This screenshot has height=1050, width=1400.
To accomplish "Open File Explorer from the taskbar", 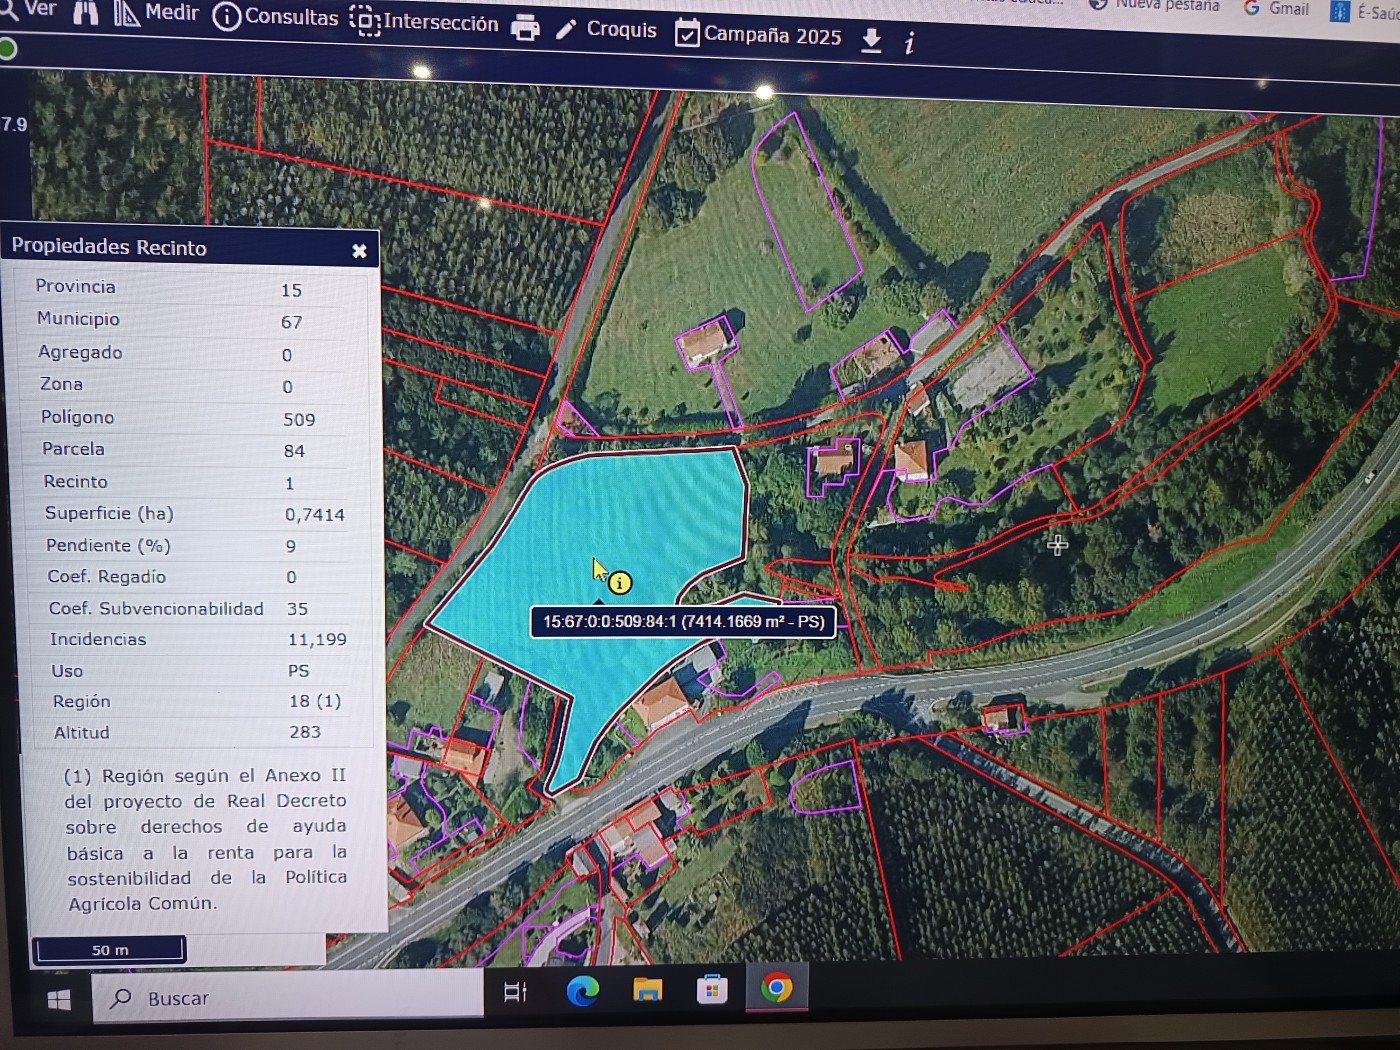I will click(x=647, y=990).
